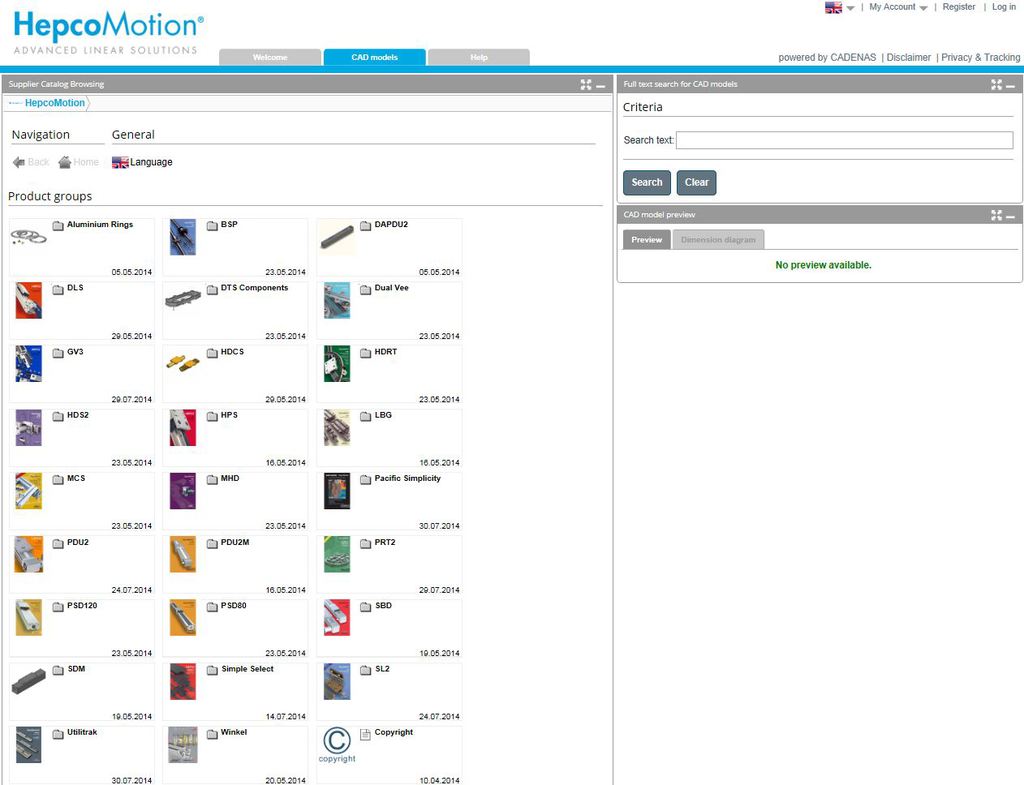Focus the Search text input field
The height and width of the screenshot is (785, 1024).
[x=844, y=140]
